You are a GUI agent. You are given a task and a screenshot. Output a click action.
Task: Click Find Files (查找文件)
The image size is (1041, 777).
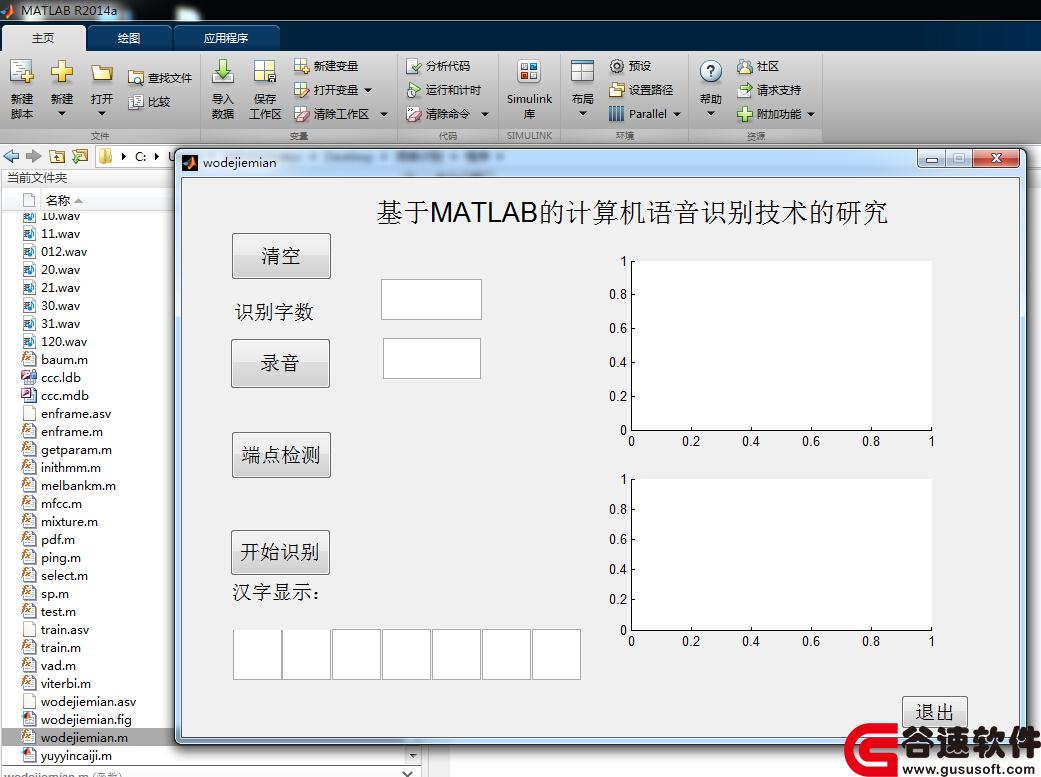(x=160, y=78)
